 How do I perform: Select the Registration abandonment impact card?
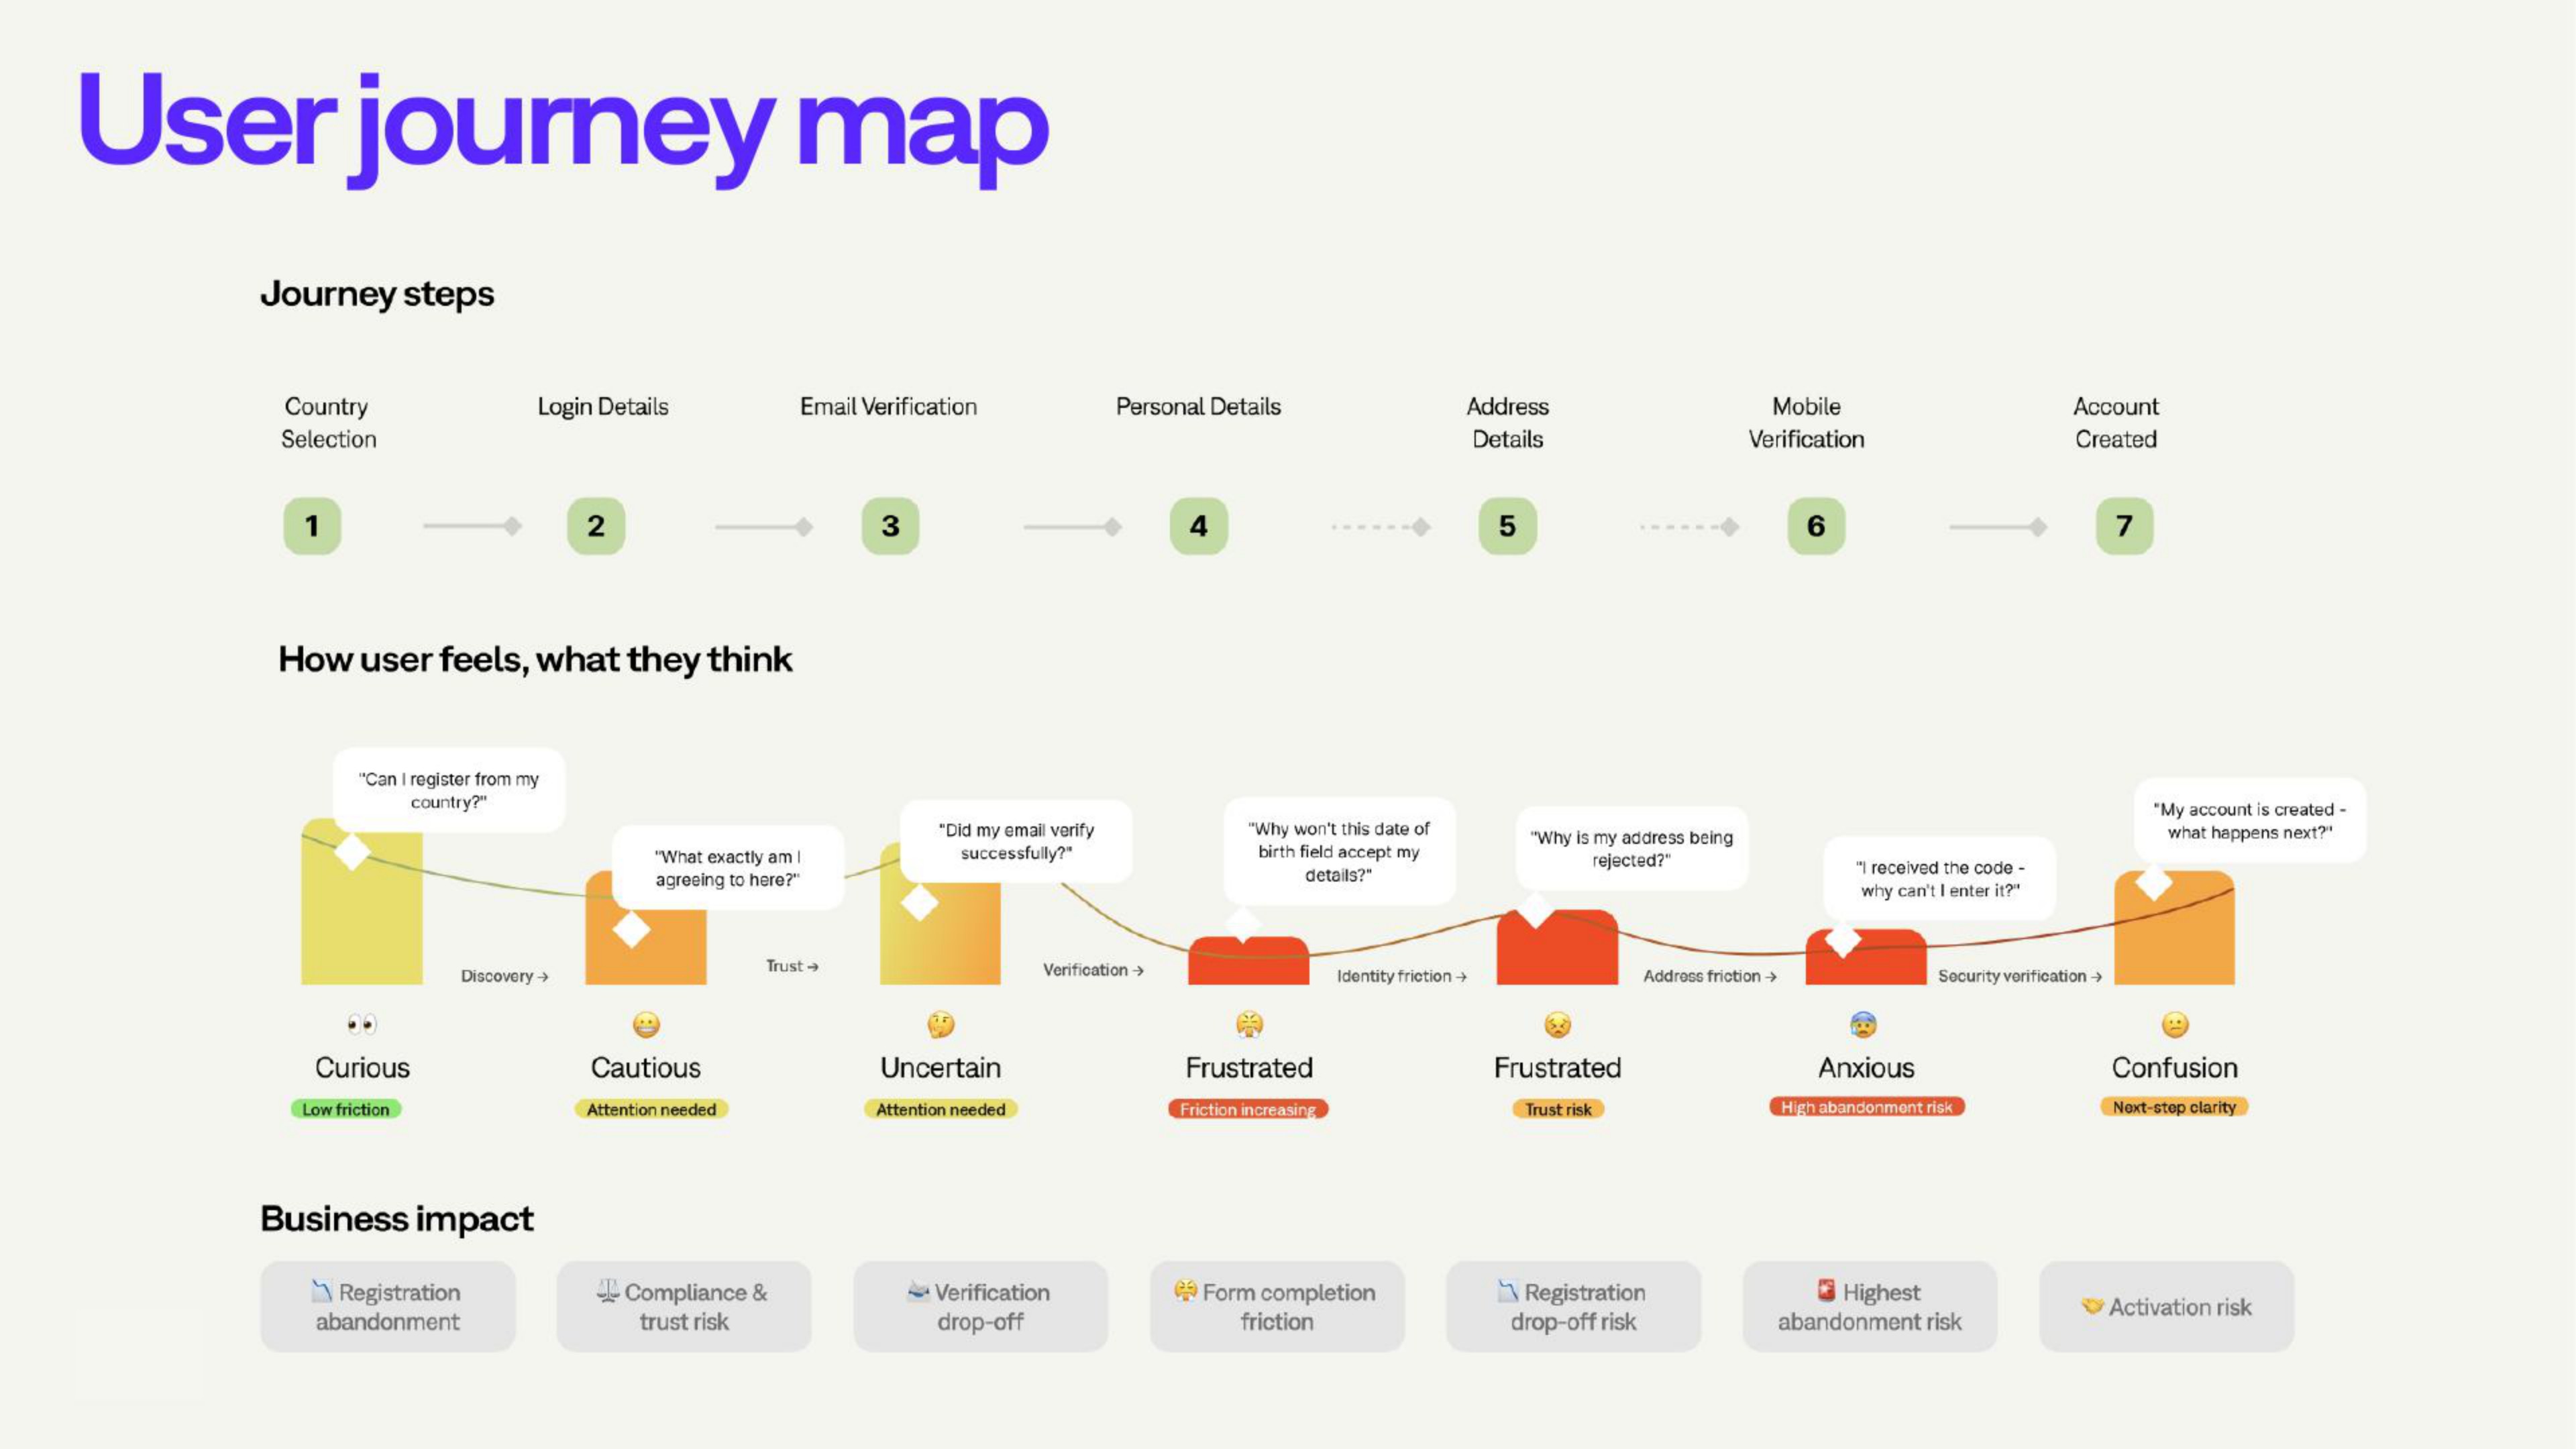tap(388, 1306)
